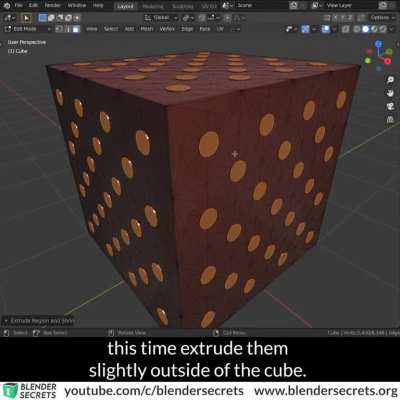Open the snapping options dropdown
This screenshot has width=400, height=400.
click(213, 18)
